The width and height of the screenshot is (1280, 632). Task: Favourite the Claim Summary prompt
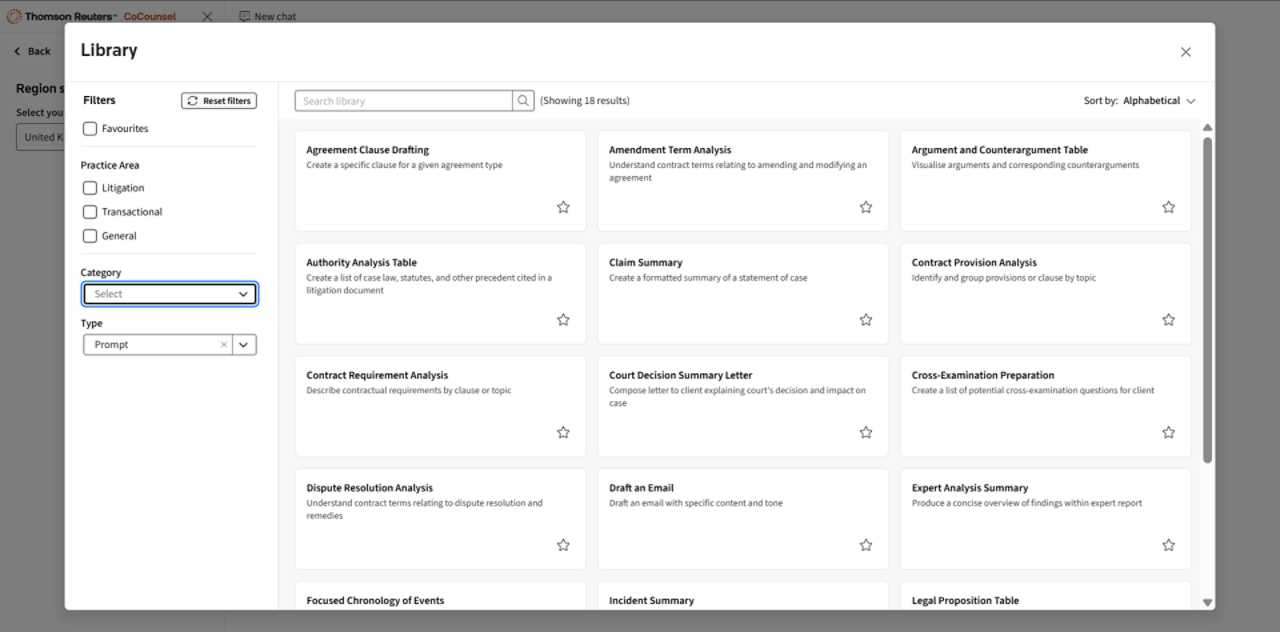pos(866,320)
